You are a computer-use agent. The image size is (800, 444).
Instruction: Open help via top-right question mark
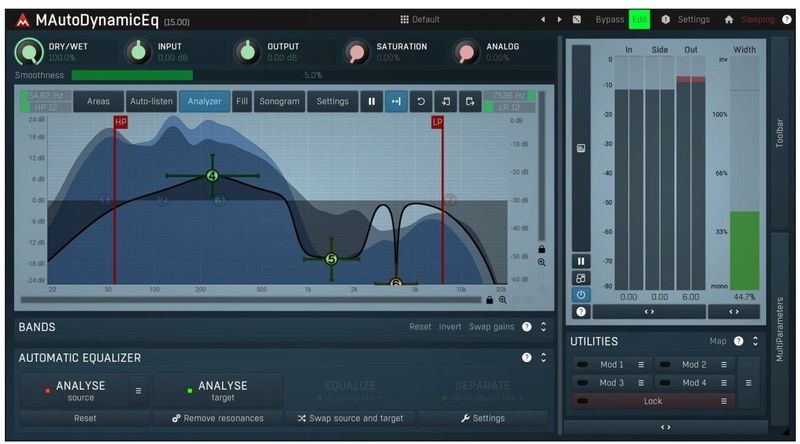coord(787,19)
